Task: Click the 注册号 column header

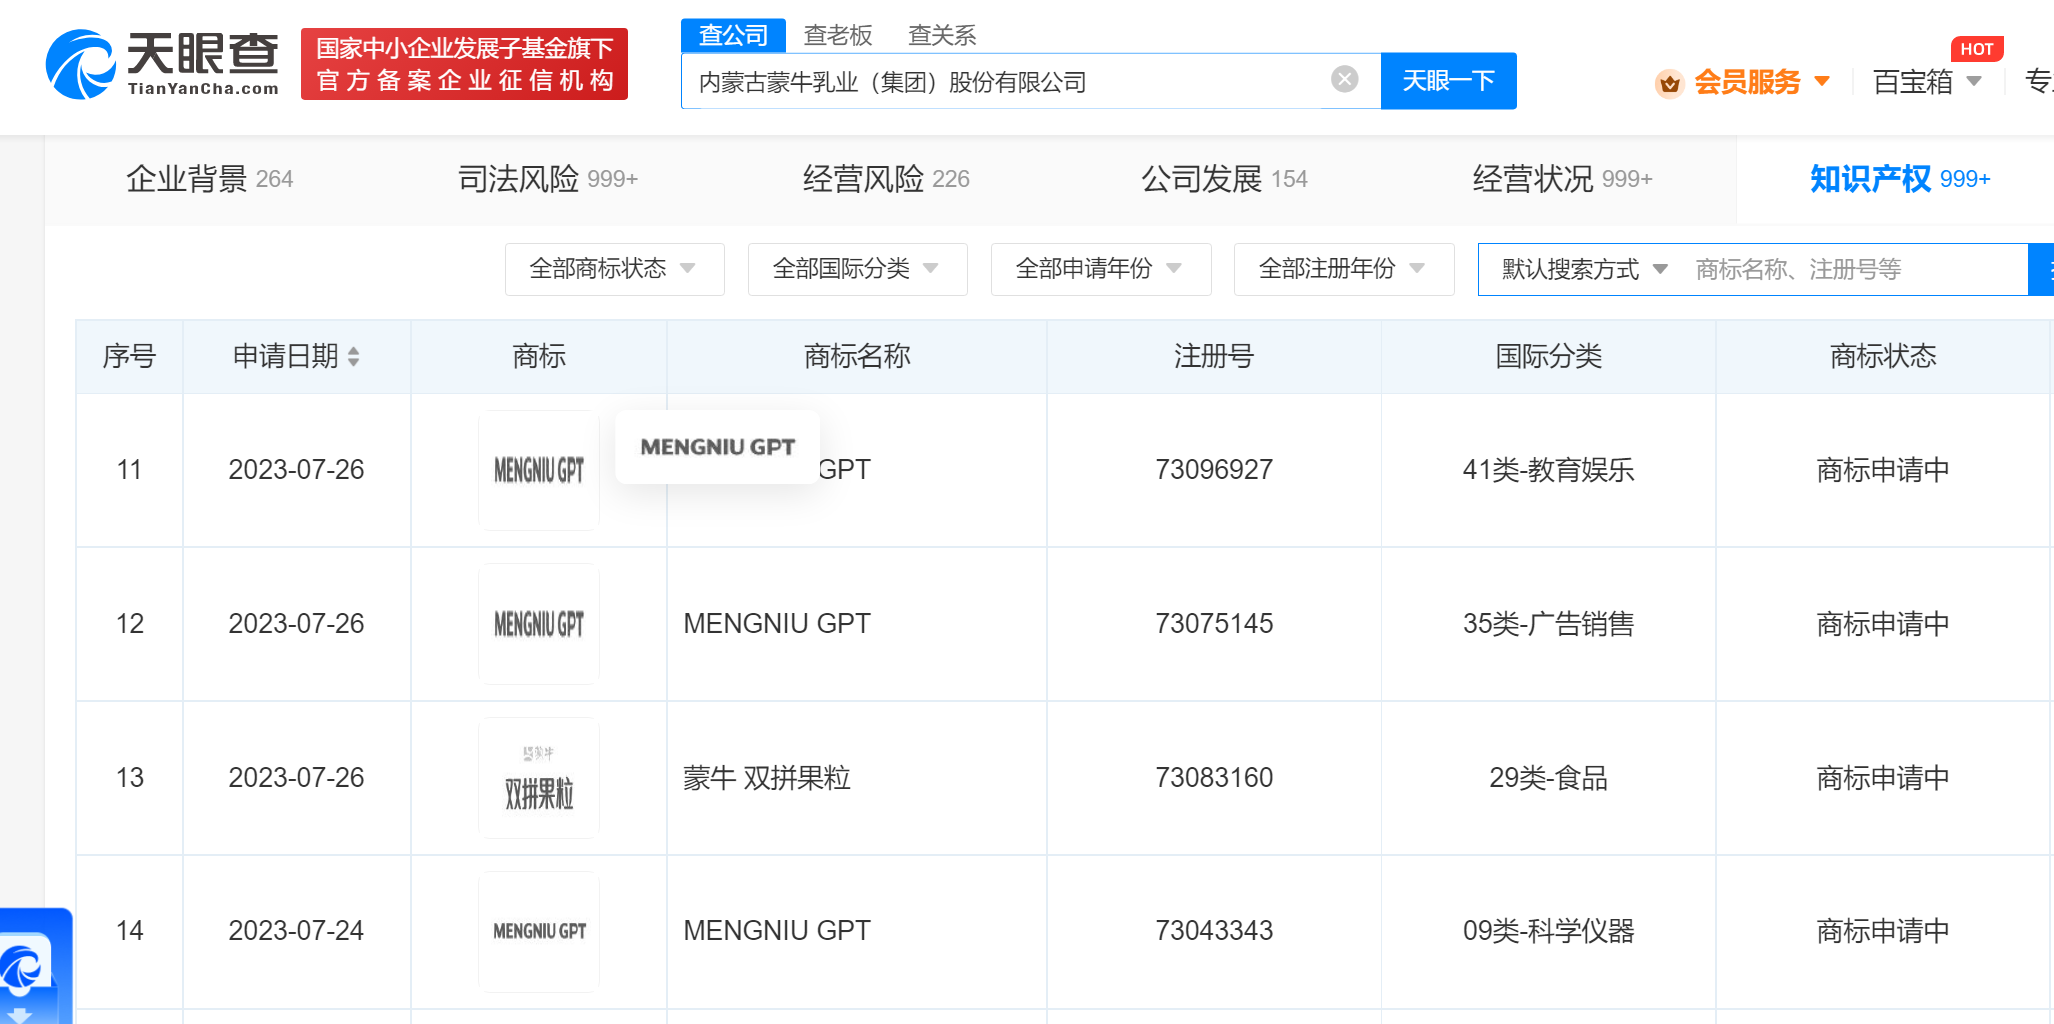Action: [1214, 356]
